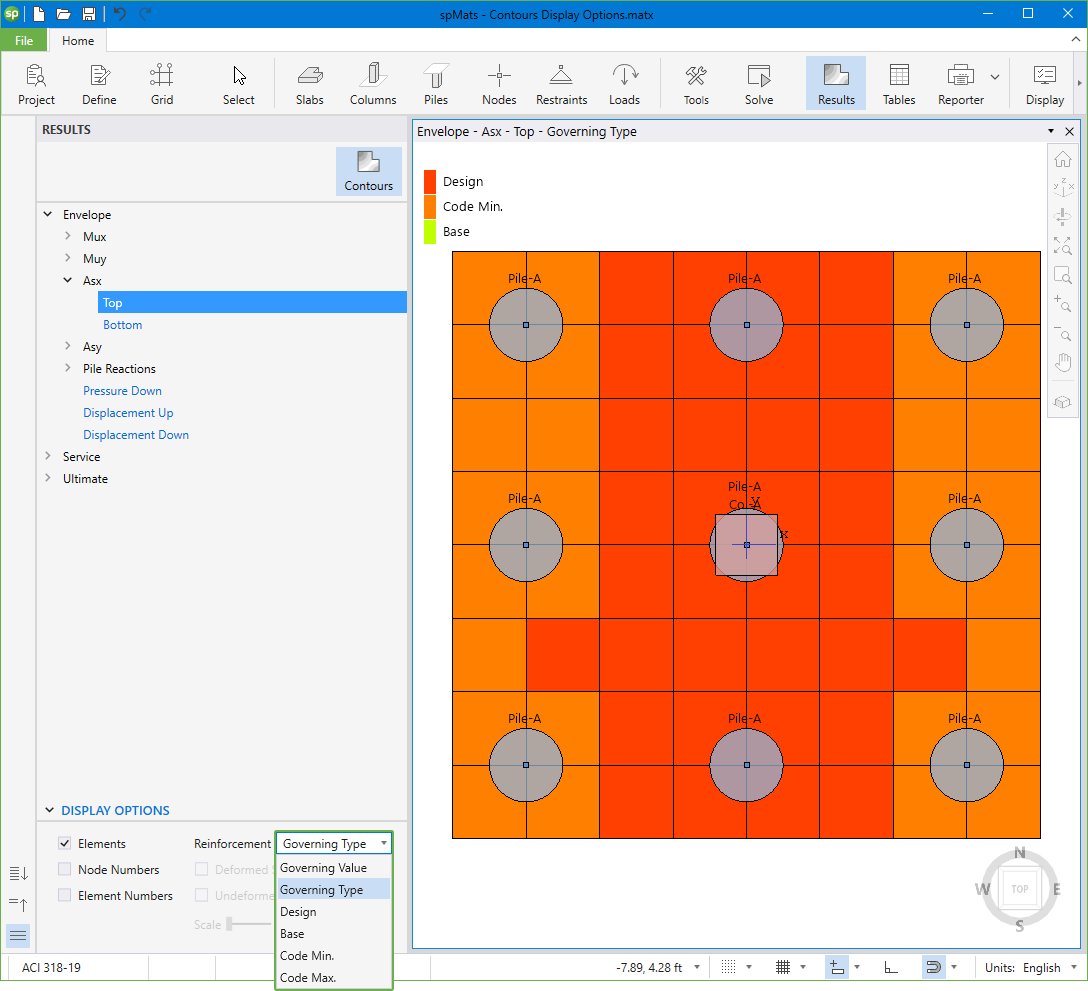Click the Home ribbon tab
The width and height of the screenshot is (1088, 991).
point(77,40)
